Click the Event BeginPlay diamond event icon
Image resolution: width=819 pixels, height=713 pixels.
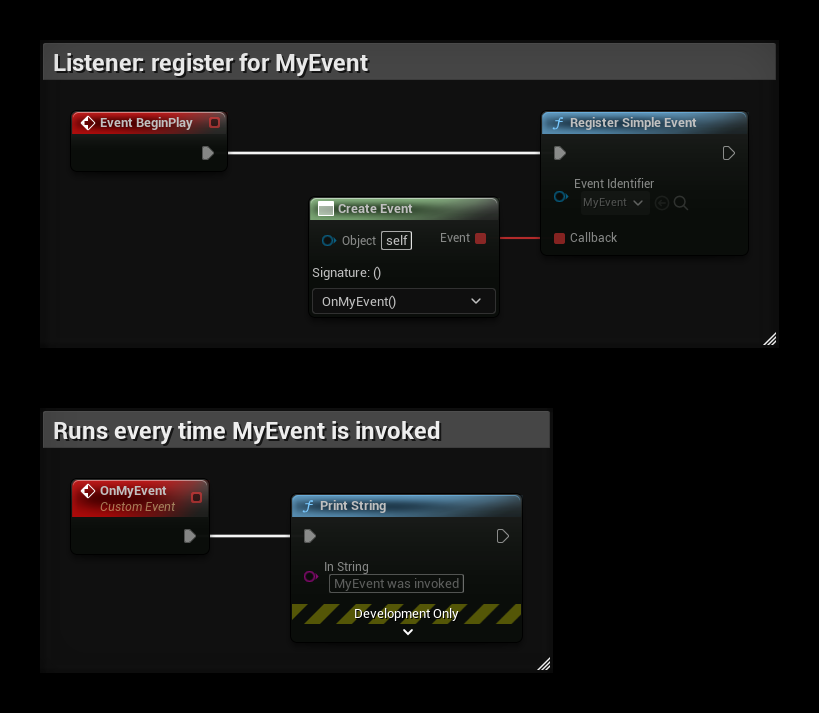click(x=88, y=123)
